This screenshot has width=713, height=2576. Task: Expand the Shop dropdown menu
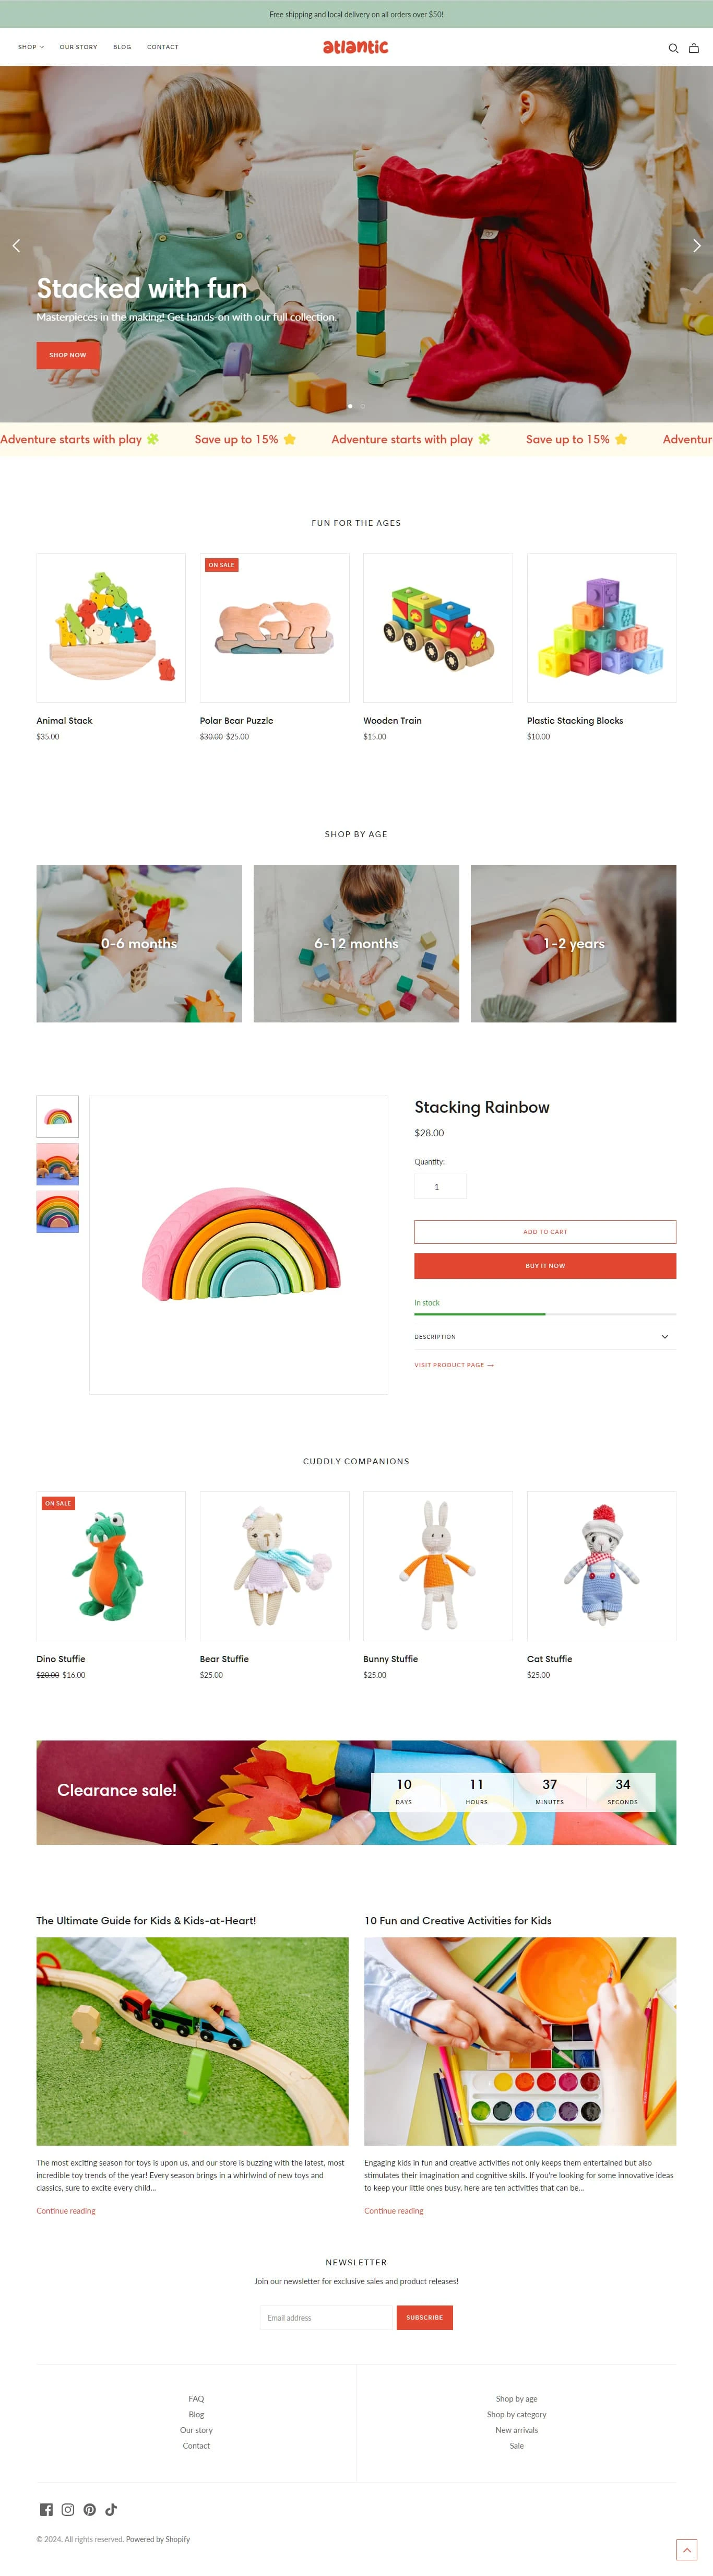click(x=31, y=47)
